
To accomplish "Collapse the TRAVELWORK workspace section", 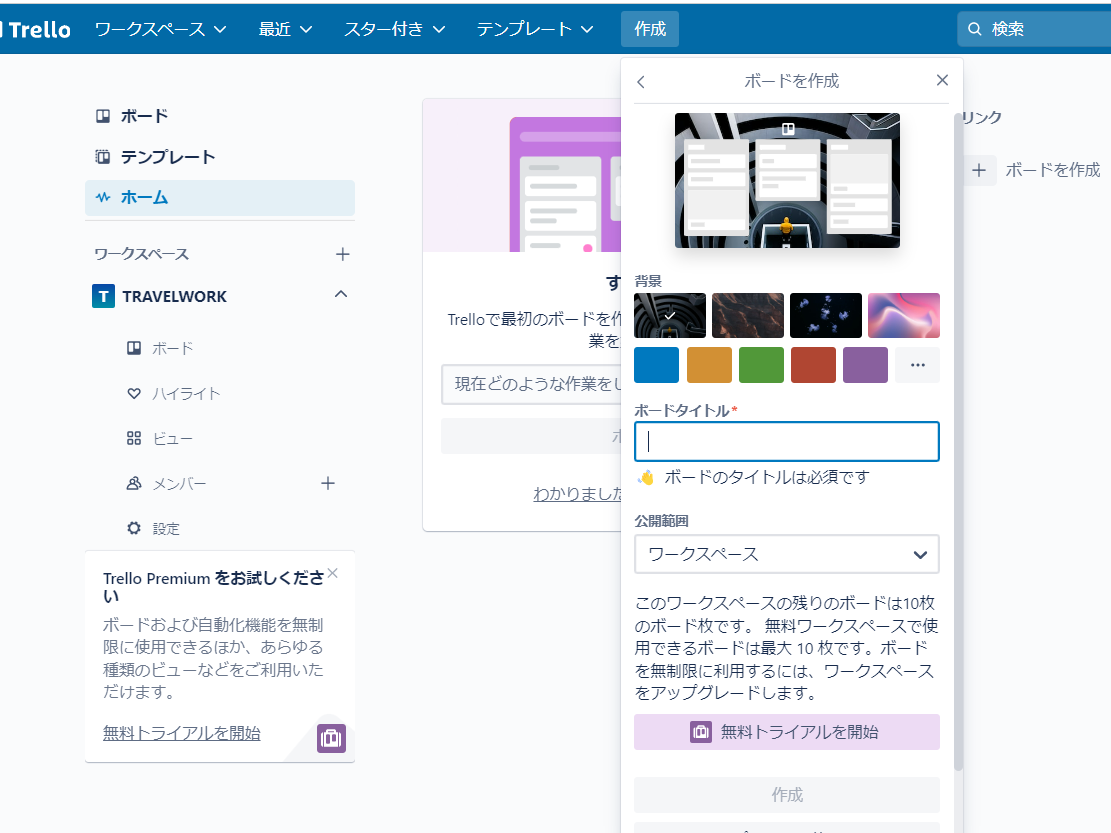I will 341,294.
